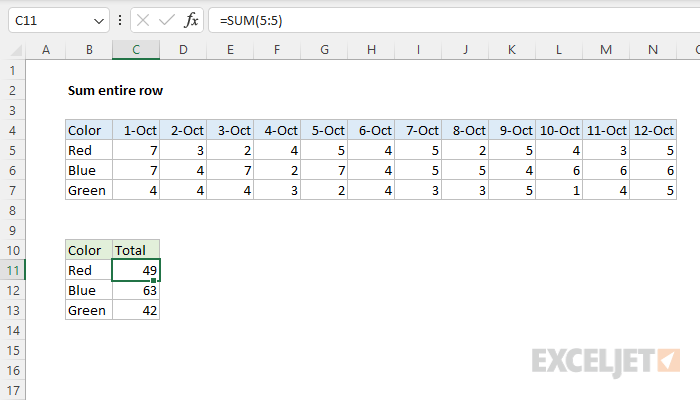This screenshot has height=400, width=700.
Task: Click the 'Sum entire row' title cell
Action: point(115,90)
